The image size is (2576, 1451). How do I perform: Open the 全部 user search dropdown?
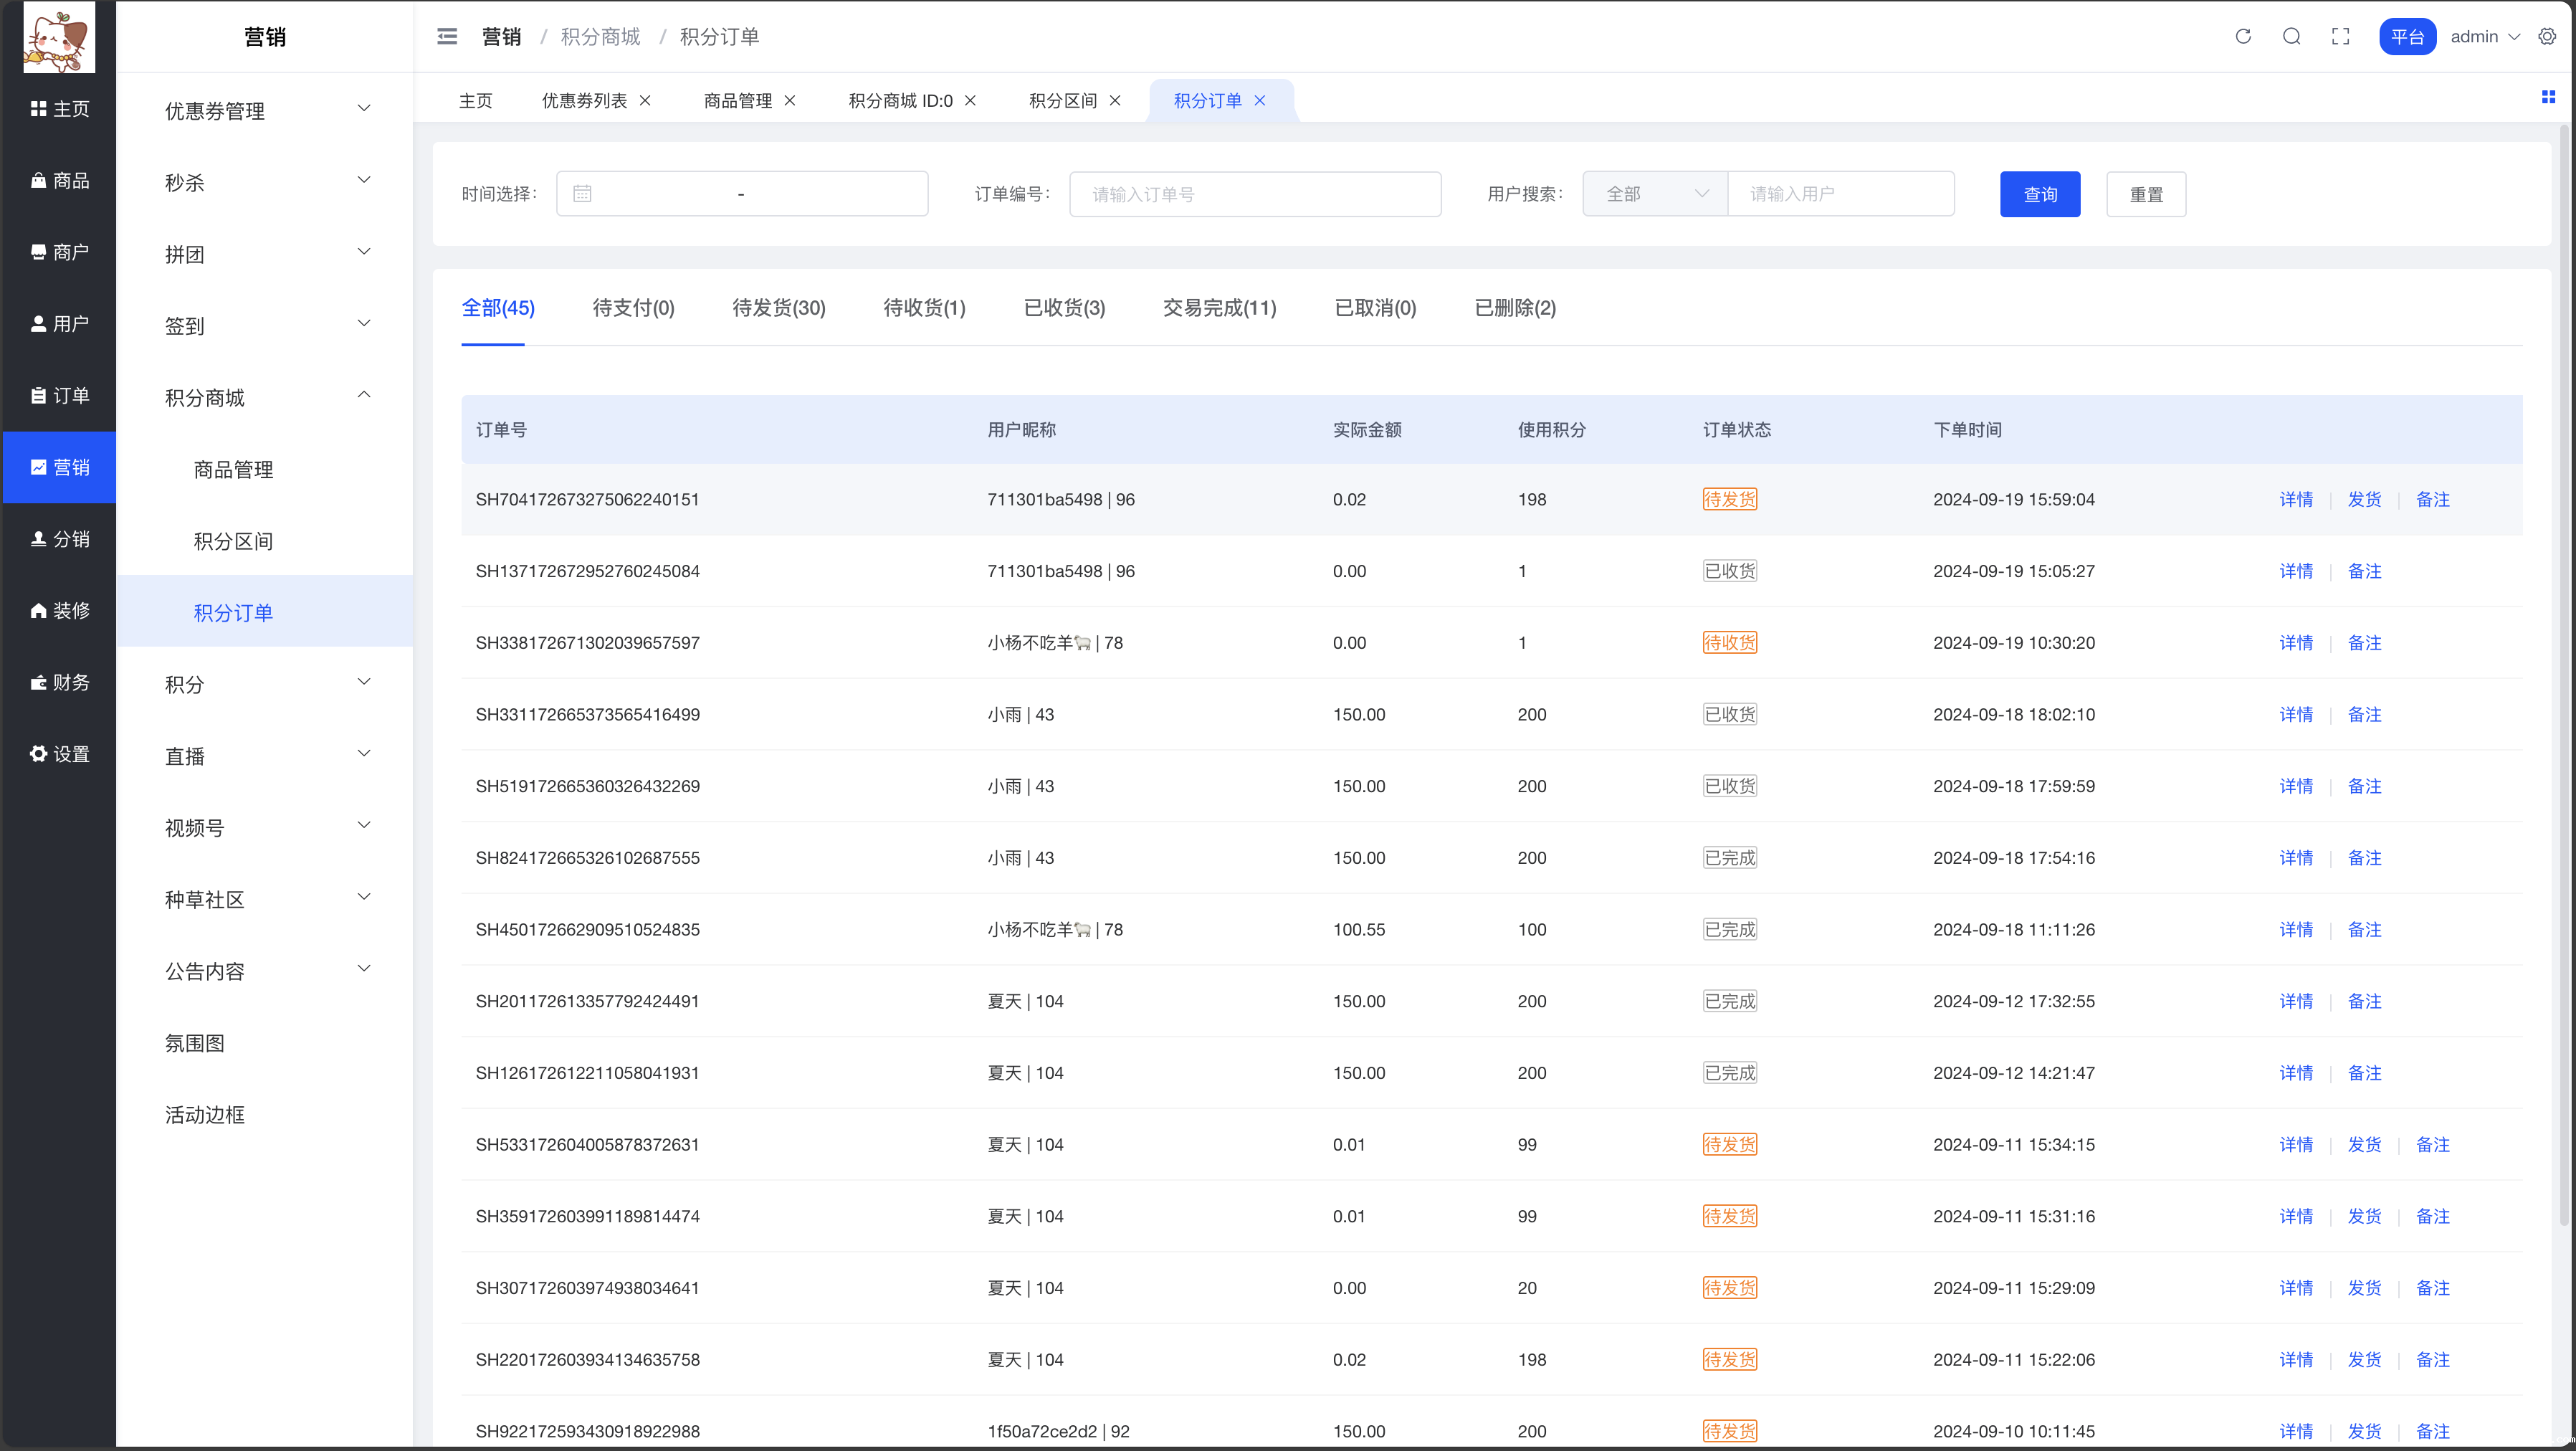1655,194
